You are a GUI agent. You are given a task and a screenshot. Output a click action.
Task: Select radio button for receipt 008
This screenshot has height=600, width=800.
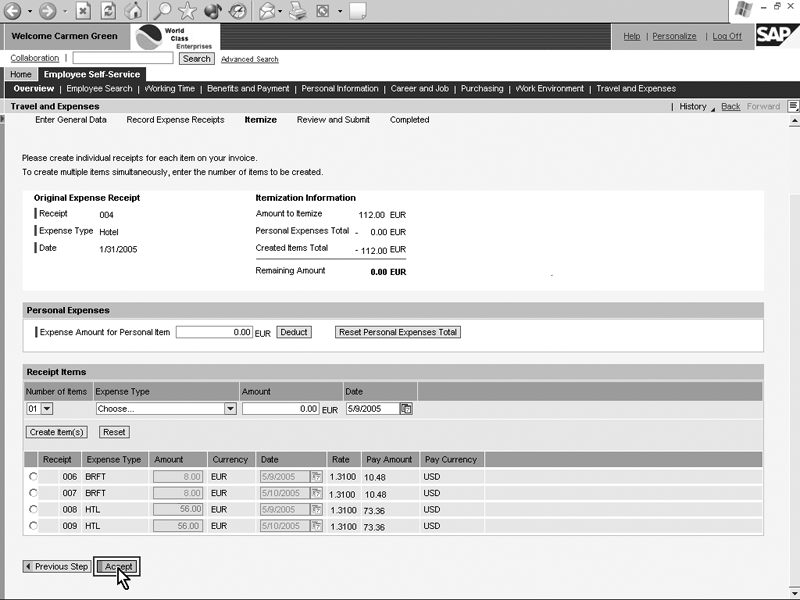(x=34, y=509)
